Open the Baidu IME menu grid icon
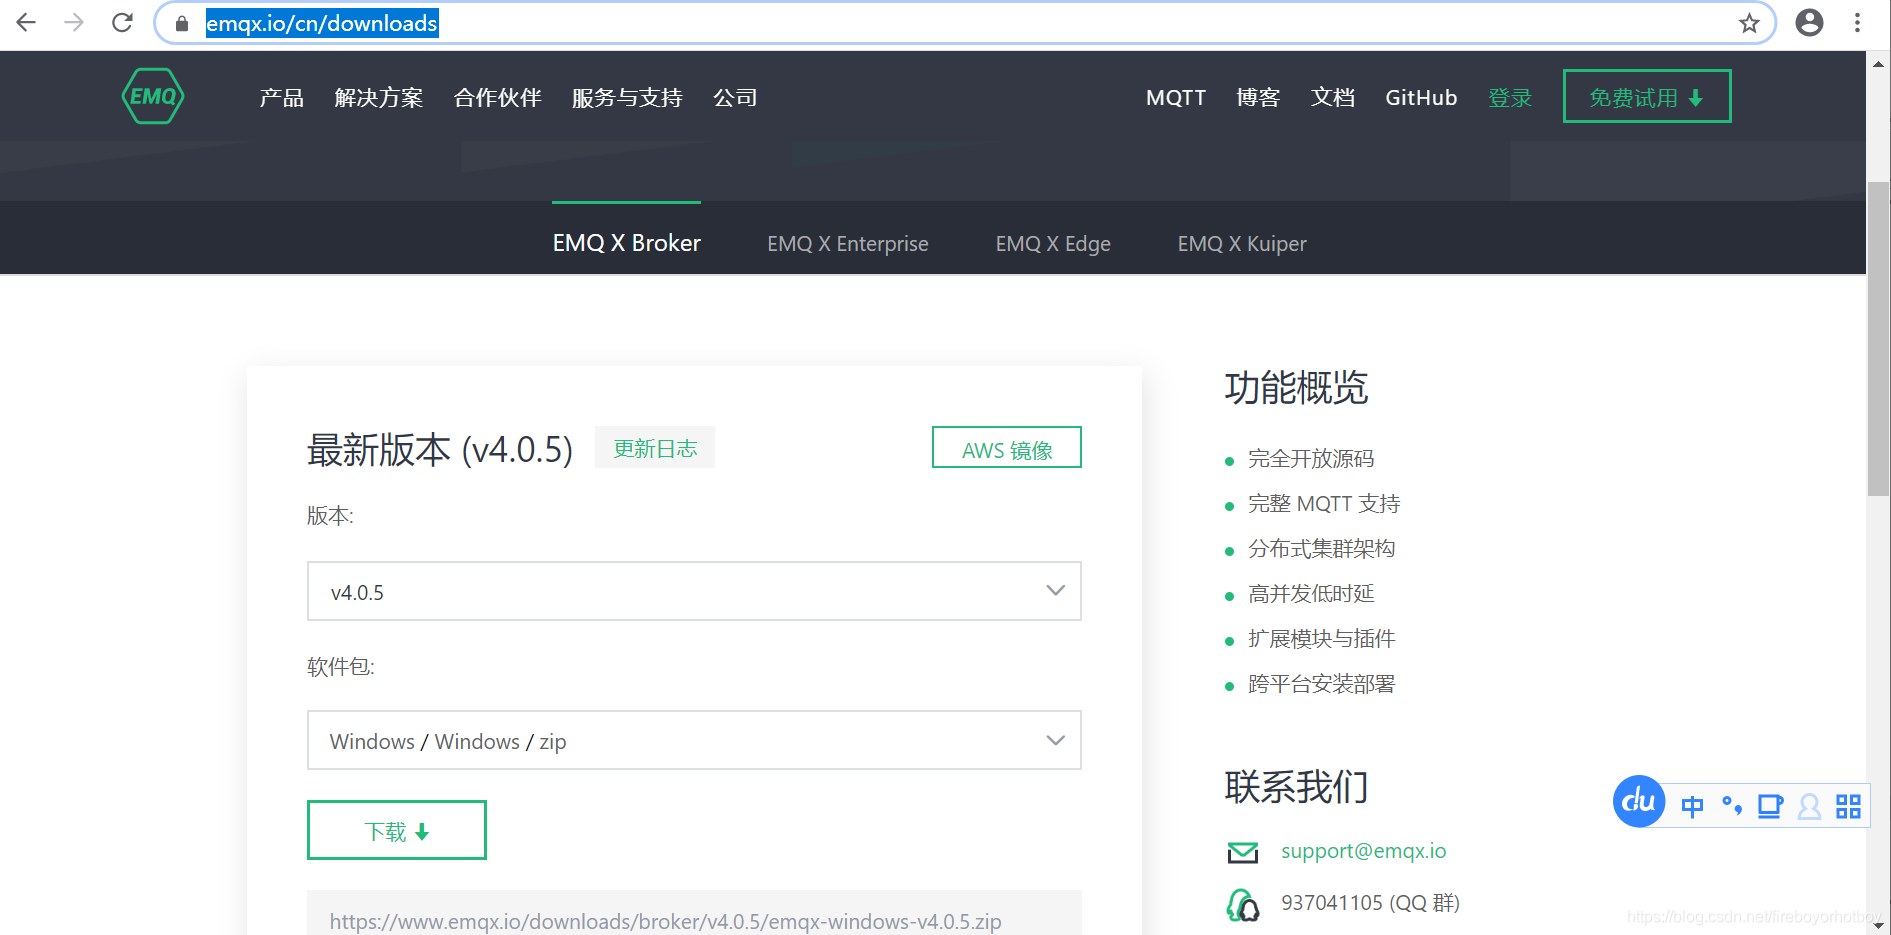1891x935 pixels. click(1847, 805)
